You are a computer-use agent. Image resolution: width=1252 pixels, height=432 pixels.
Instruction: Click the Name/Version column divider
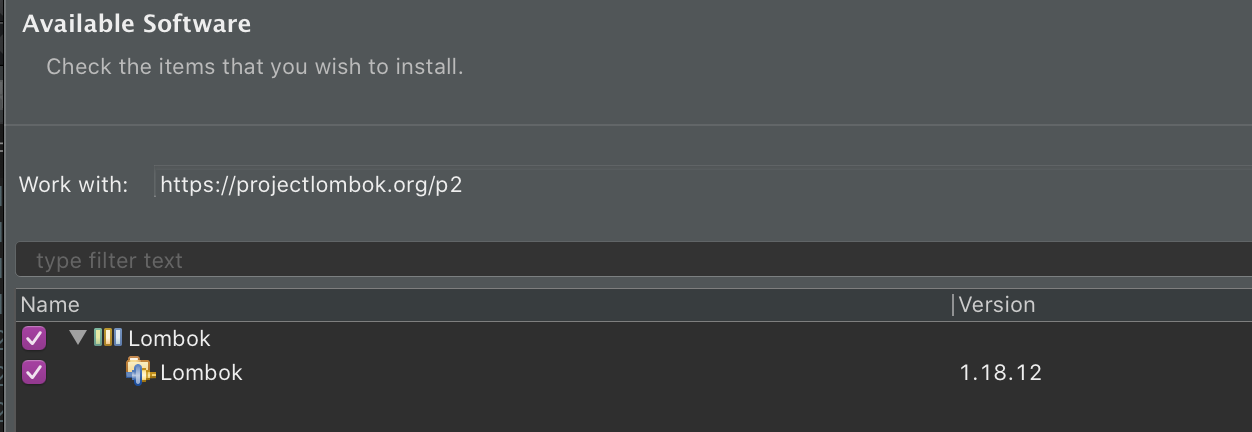point(953,305)
